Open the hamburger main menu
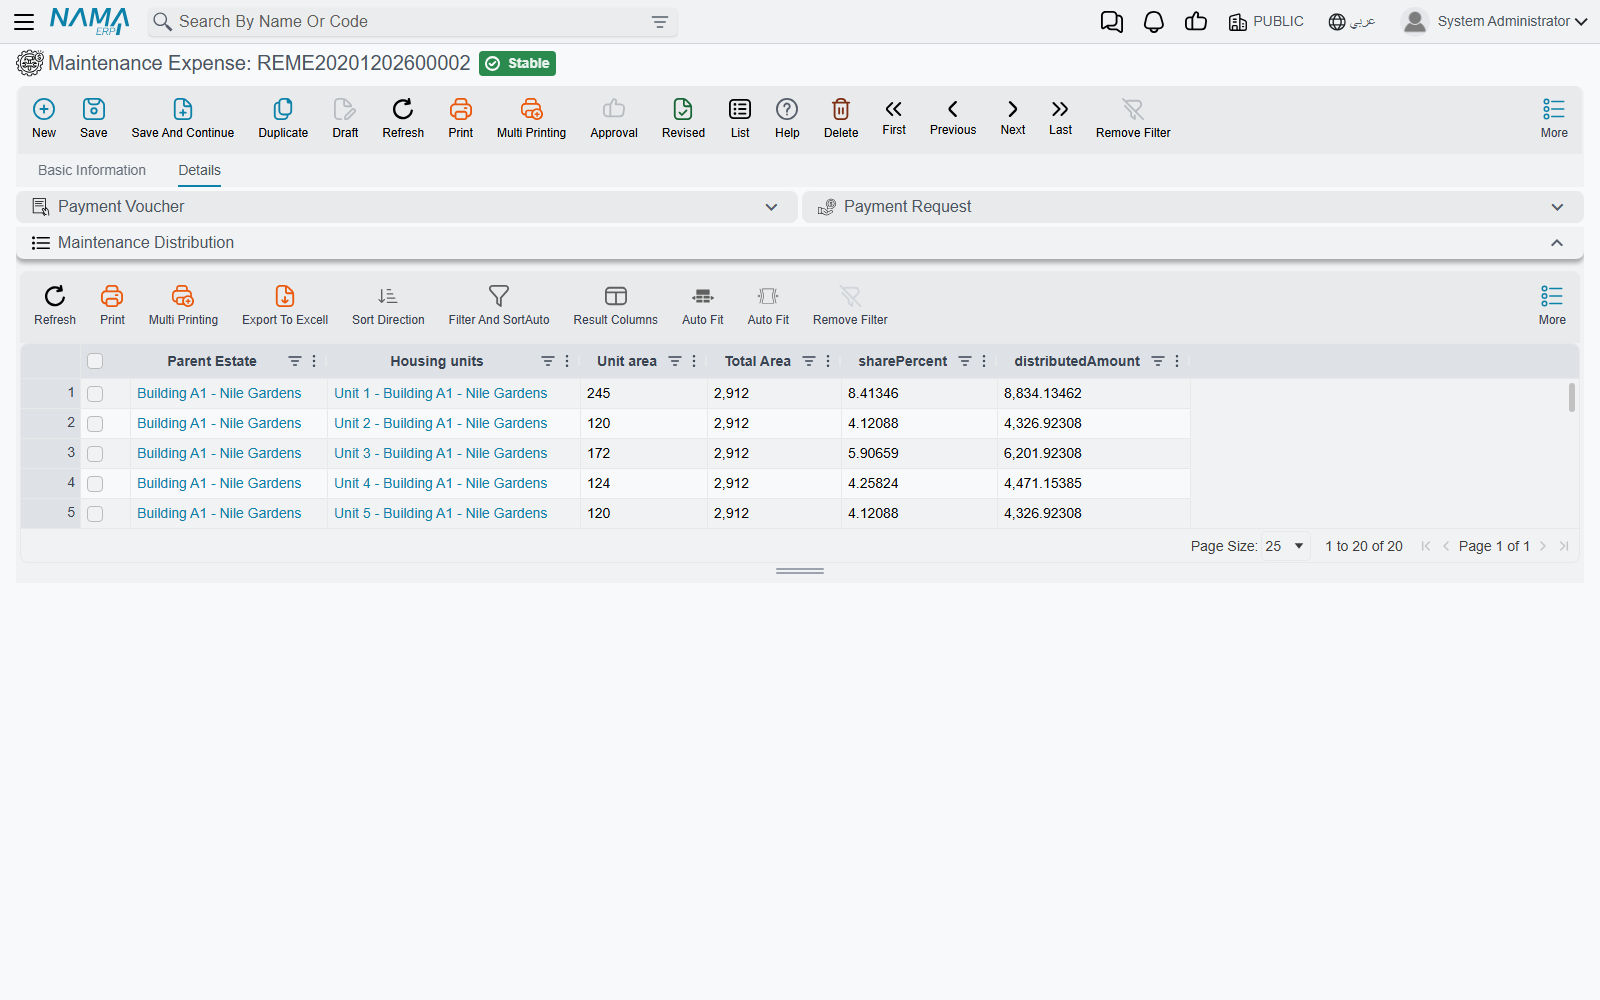This screenshot has height=1000, width=1600. (24, 21)
